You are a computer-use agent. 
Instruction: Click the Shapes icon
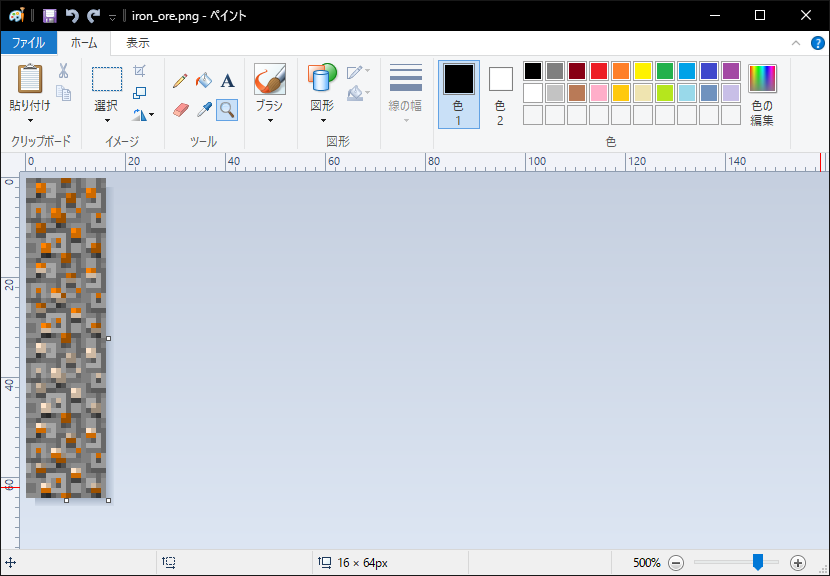pyautogui.click(x=322, y=78)
